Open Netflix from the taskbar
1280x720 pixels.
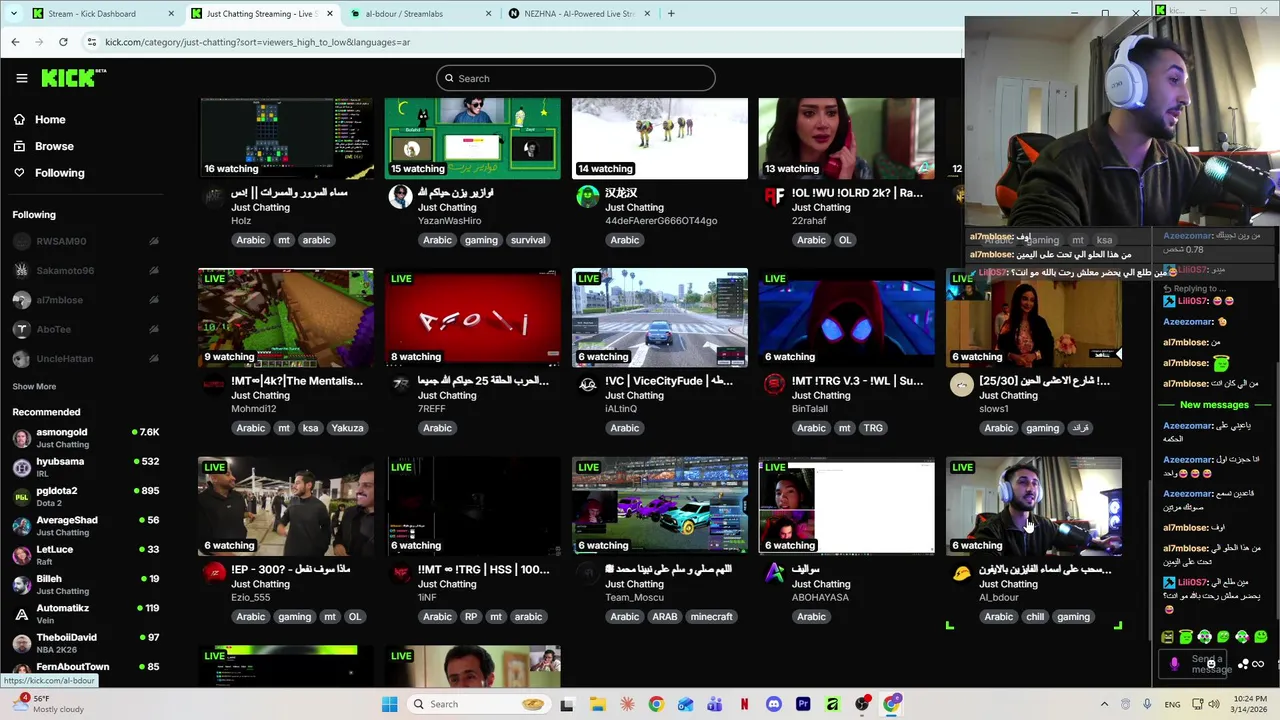pos(744,704)
